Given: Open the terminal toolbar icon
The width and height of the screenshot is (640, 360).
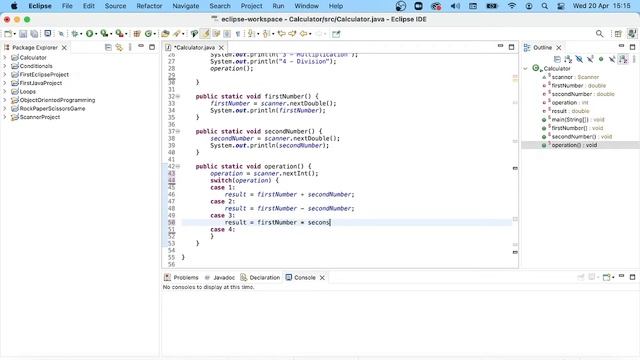Looking at the screenshot, I should tap(48, 33).
